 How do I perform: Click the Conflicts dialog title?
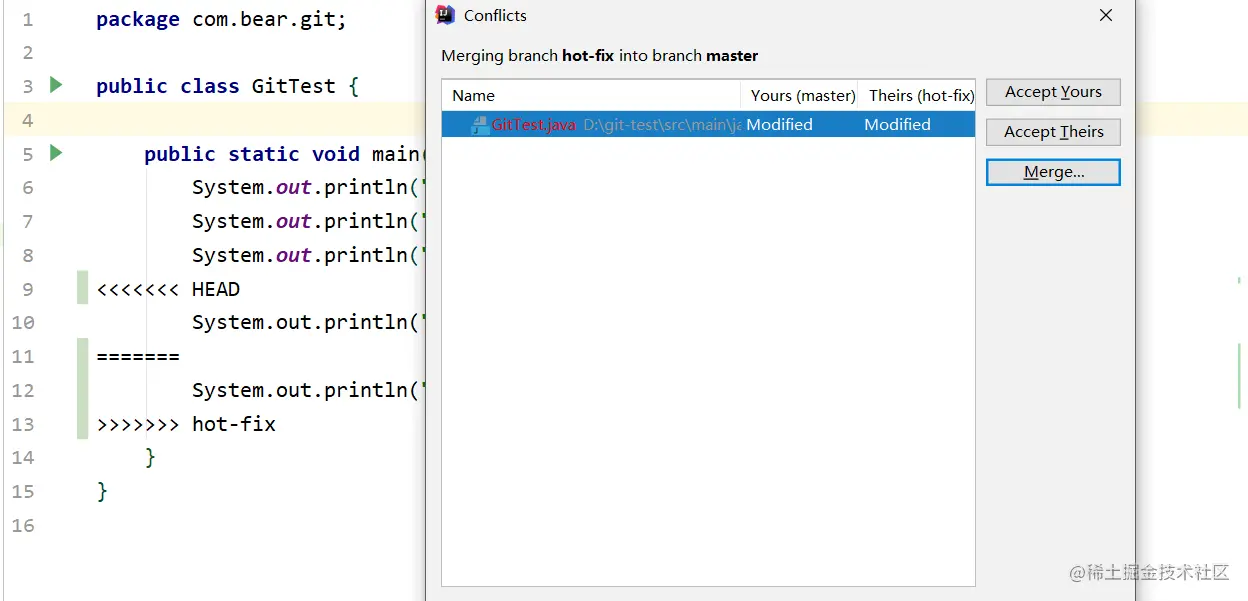coord(495,16)
